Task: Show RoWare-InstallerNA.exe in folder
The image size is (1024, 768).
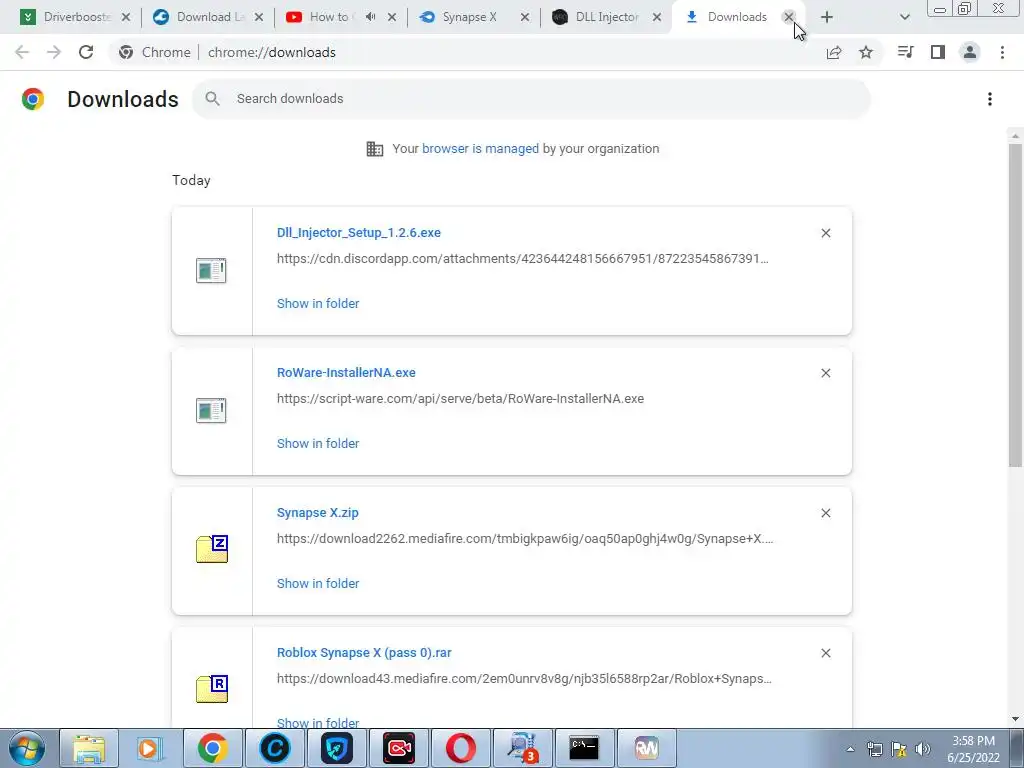Action: pyautogui.click(x=318, y=443)
